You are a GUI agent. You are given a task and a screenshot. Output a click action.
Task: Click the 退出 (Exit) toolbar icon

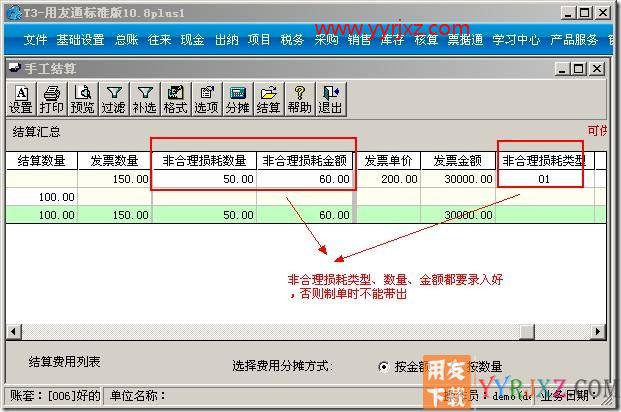point(331,99)
